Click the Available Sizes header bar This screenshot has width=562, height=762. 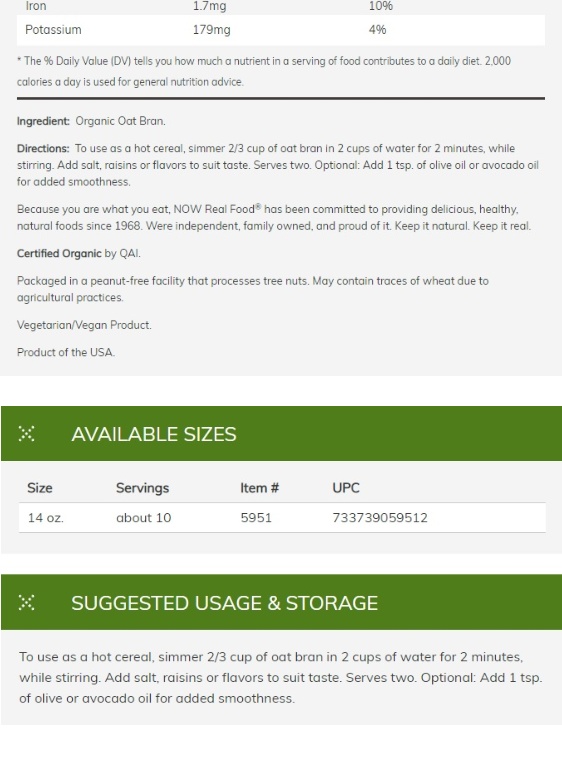pyautogui.click(x=281, y=433)
